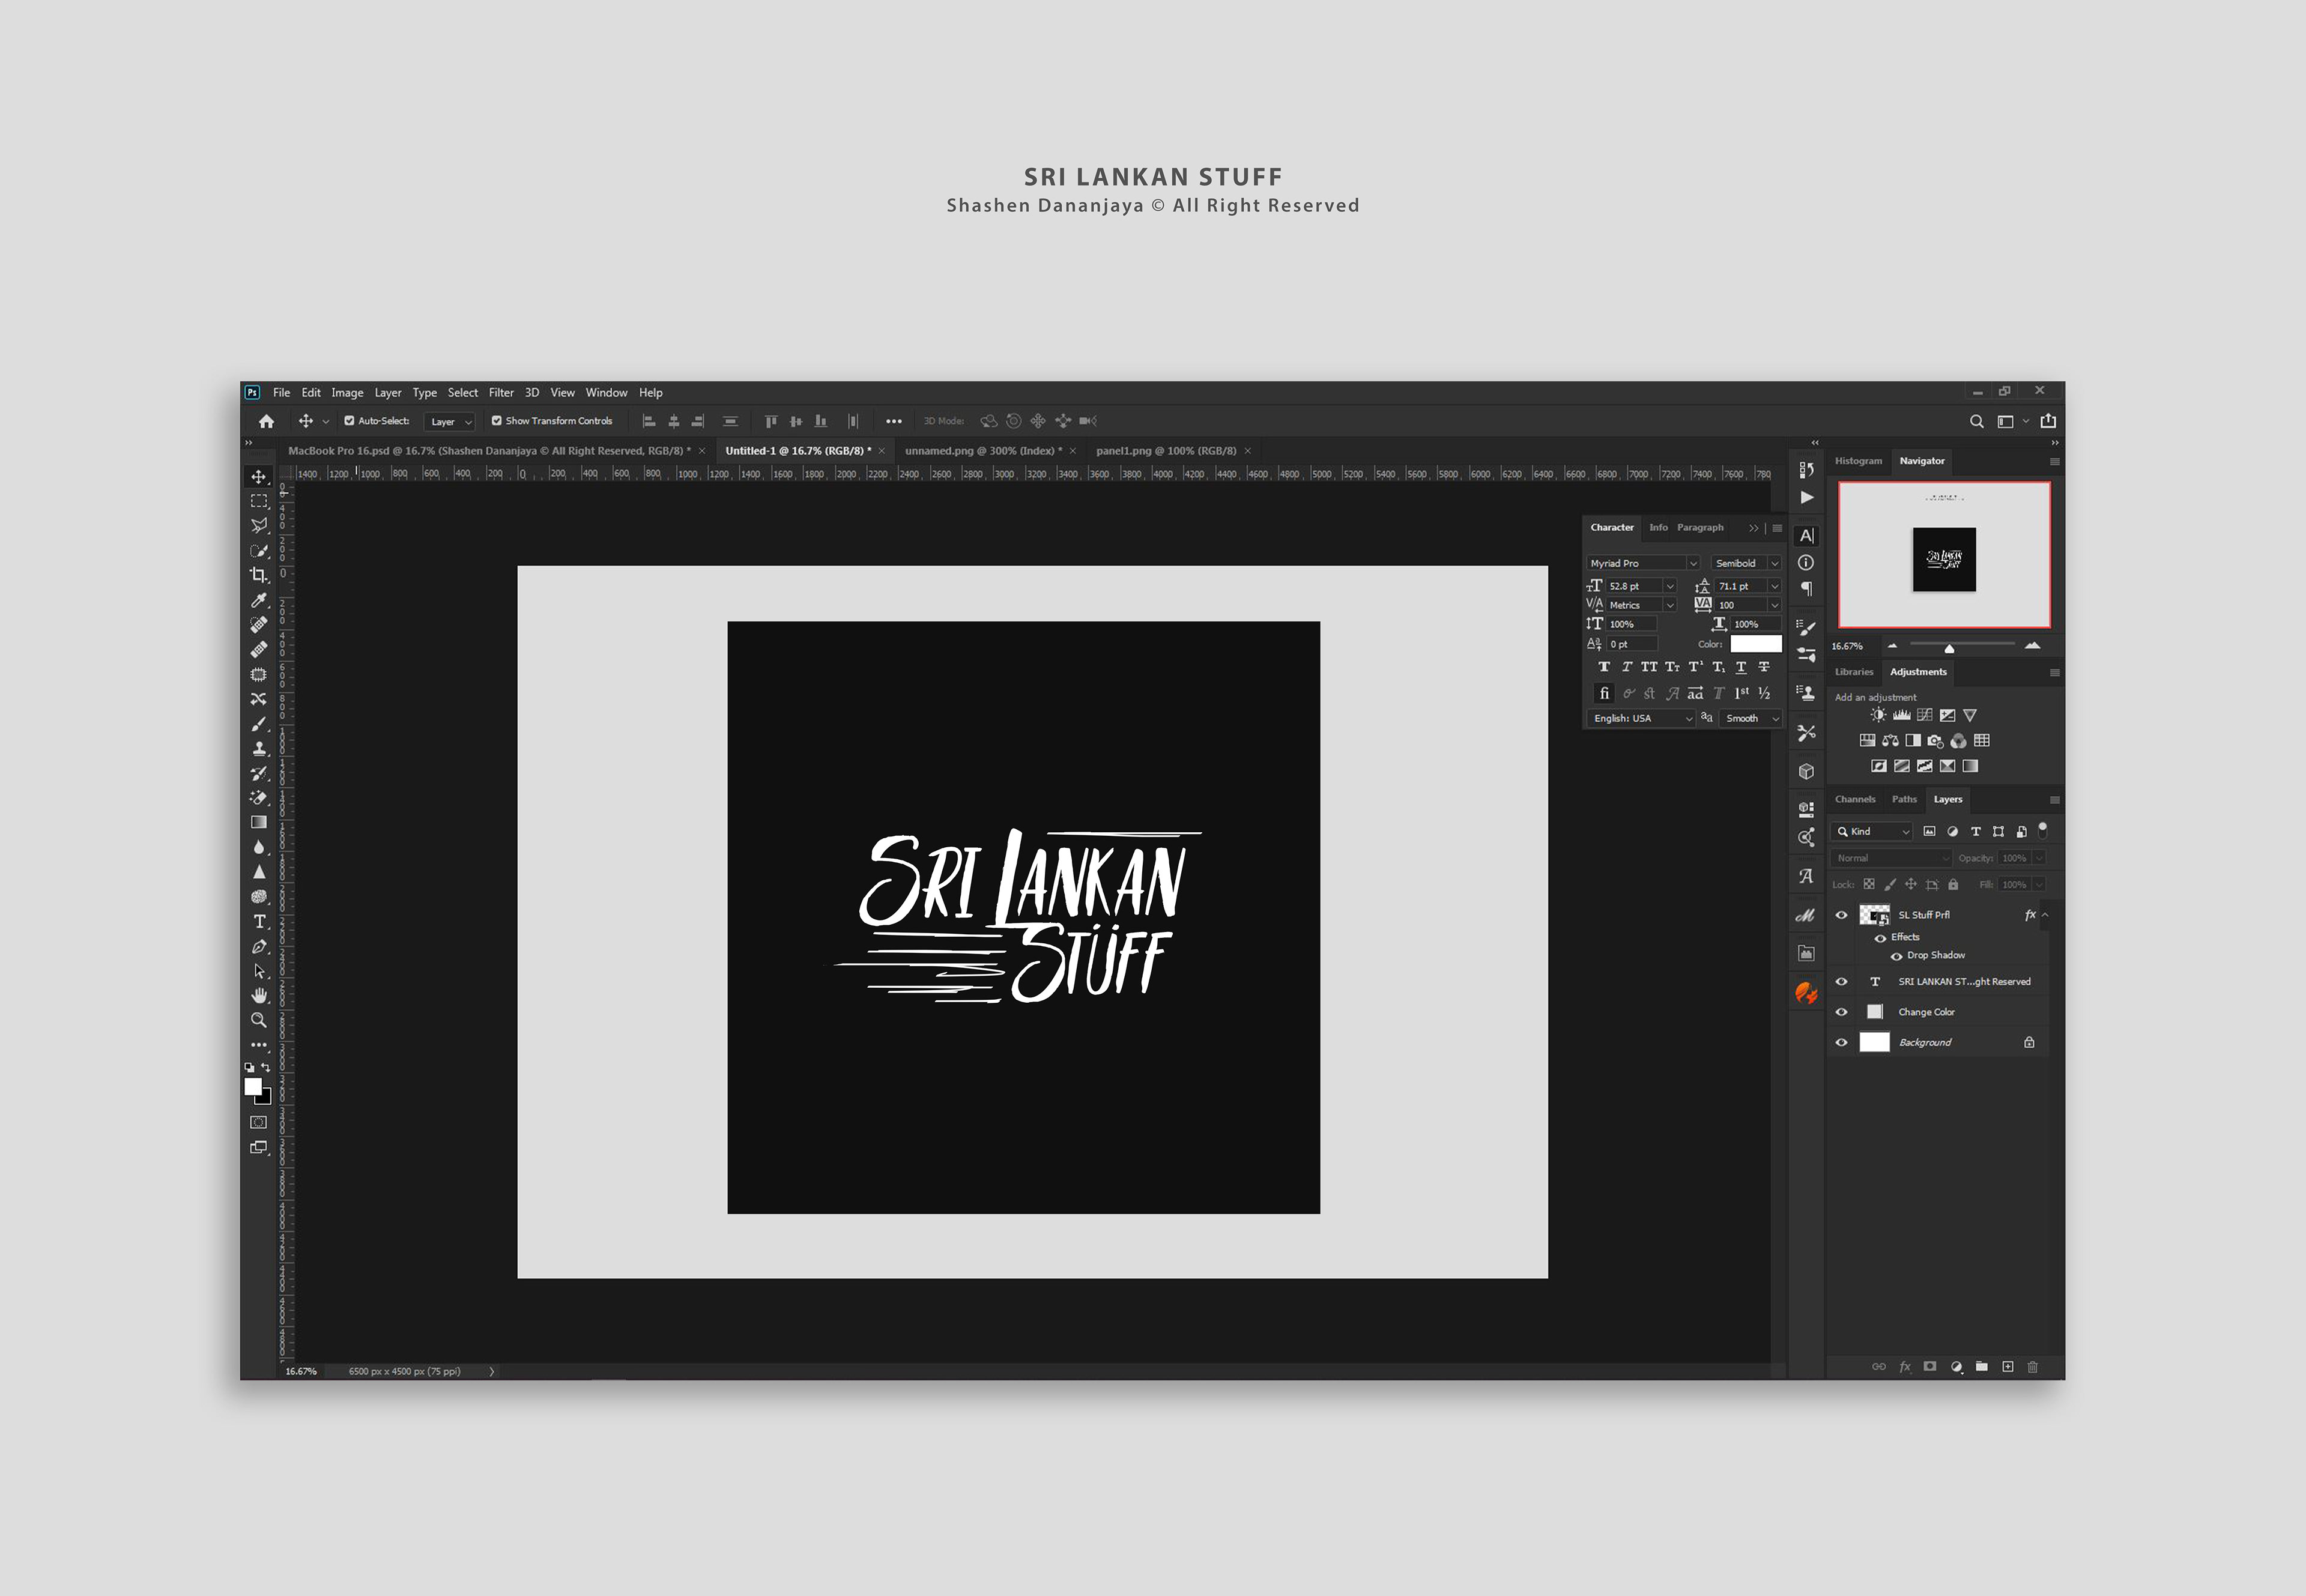Image resolution: width=2306 pixels, height=1596 pixels.
Task: Open the search icon at top right
Action: click(x=1976, y=421)
